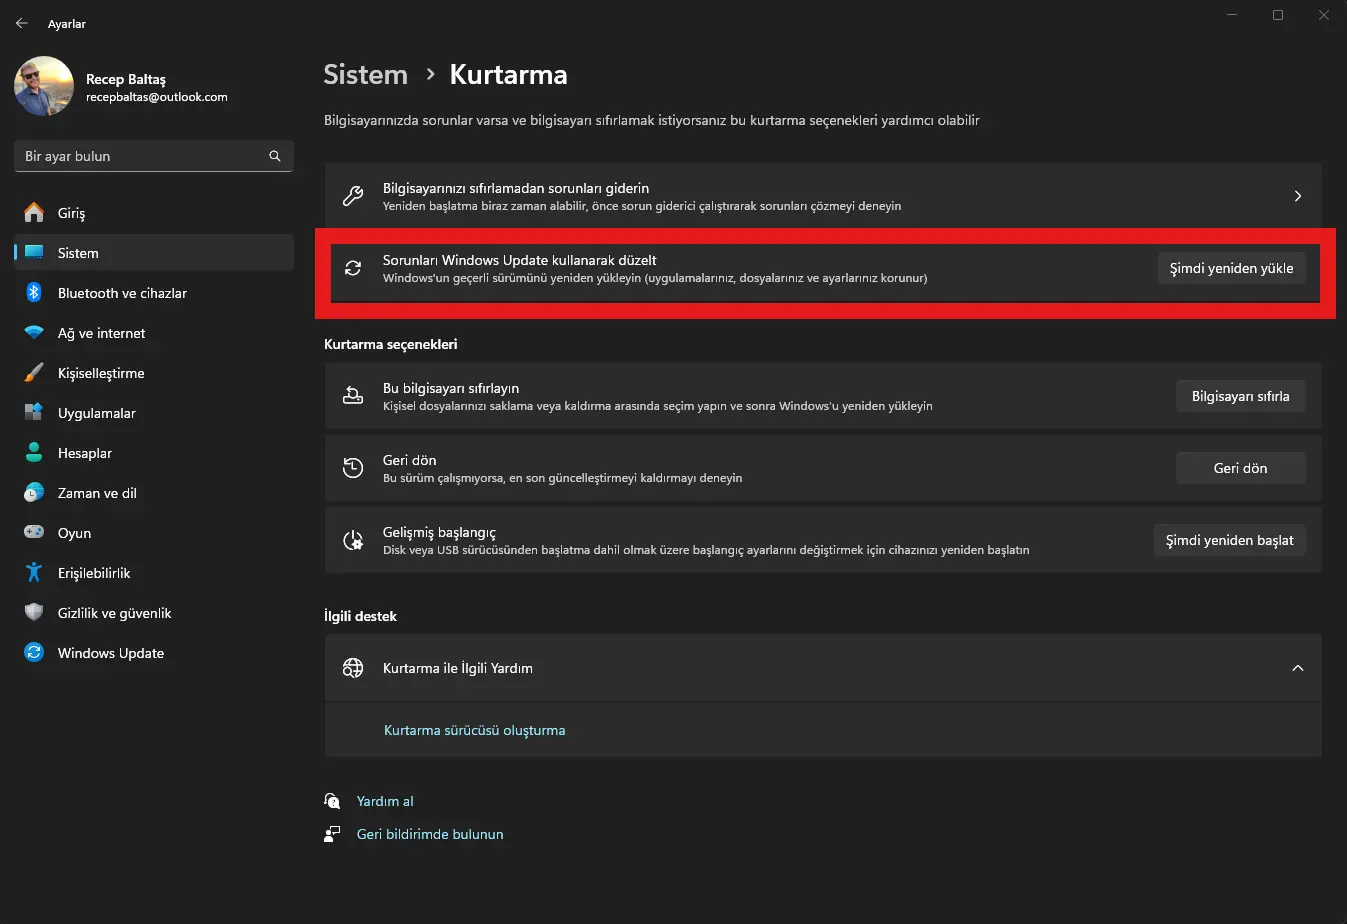This screenshot has height=924, width=1347.
Task: Open Hesaplar settings page
Action: (x=154, y=453)
